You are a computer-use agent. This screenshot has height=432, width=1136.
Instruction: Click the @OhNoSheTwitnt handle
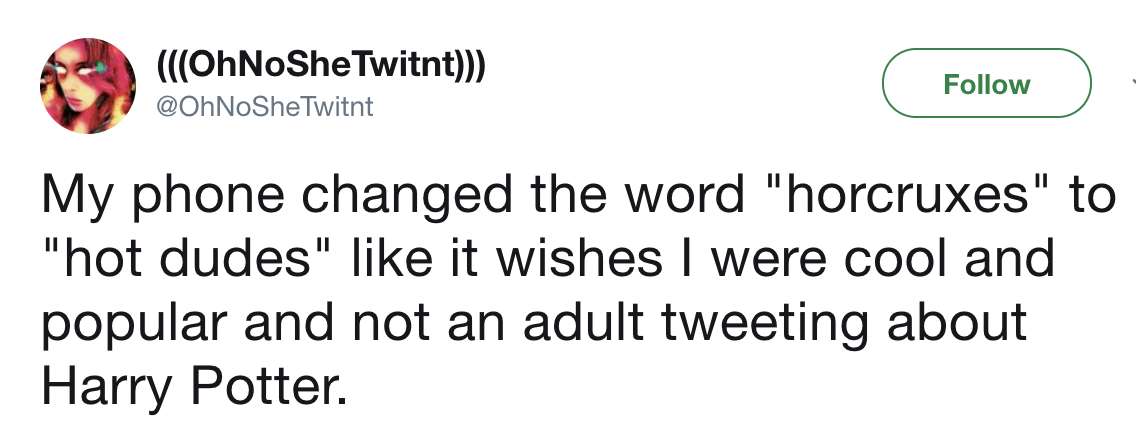point(263,106)
